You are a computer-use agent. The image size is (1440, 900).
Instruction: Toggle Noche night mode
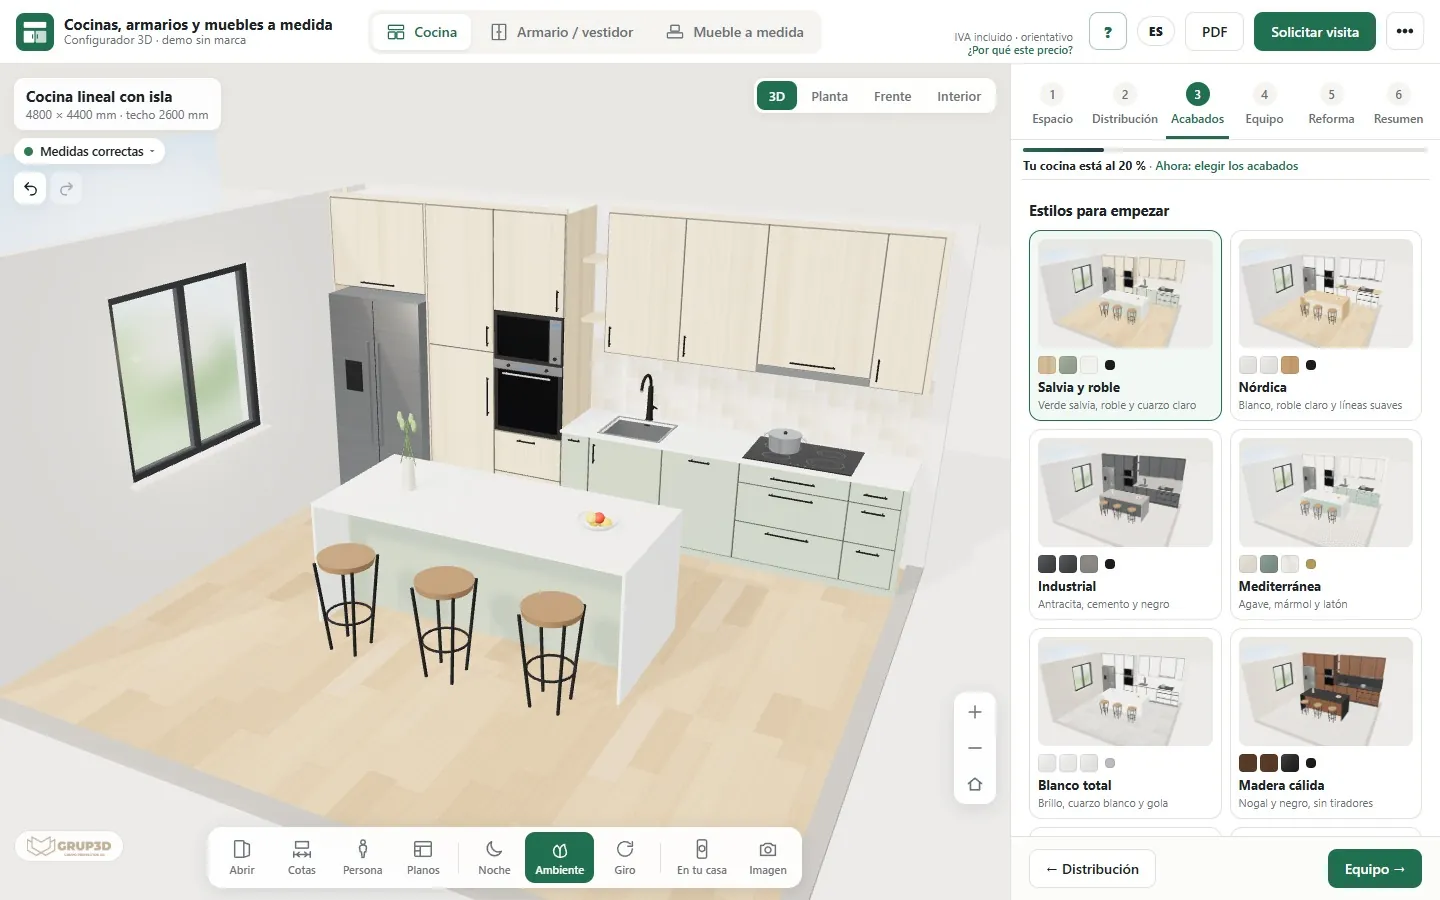pyautogui.click(x=494, y=857)
